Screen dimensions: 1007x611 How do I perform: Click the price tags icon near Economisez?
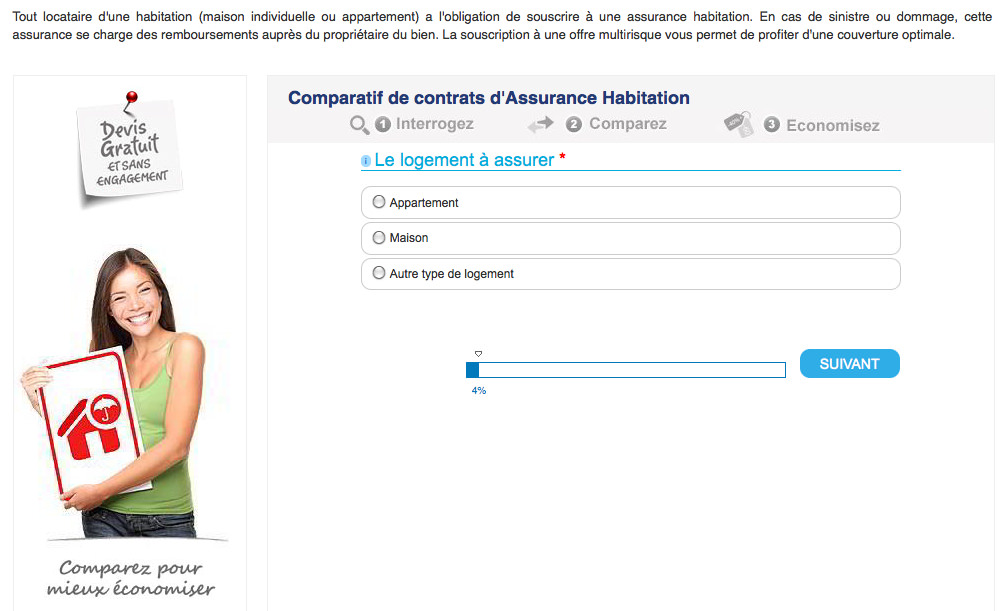pyautogui.click(x=738, y=124)
